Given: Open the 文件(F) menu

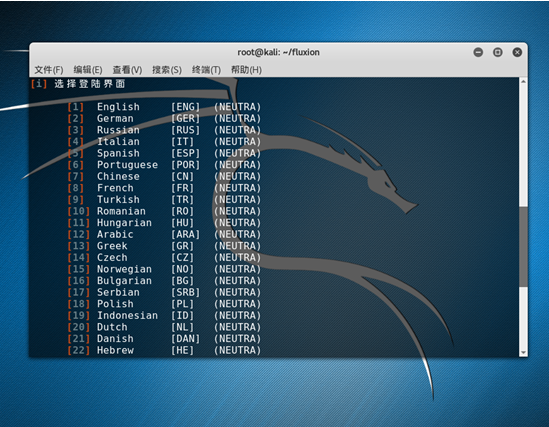Looking at the screenshot, I should pyautogui.click(x=49, y=70).
